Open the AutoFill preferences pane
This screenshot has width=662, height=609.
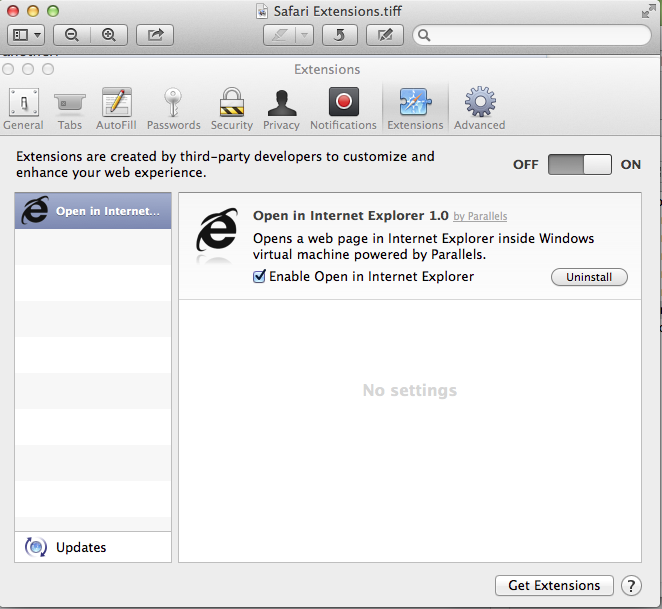(x=116, y=109)
